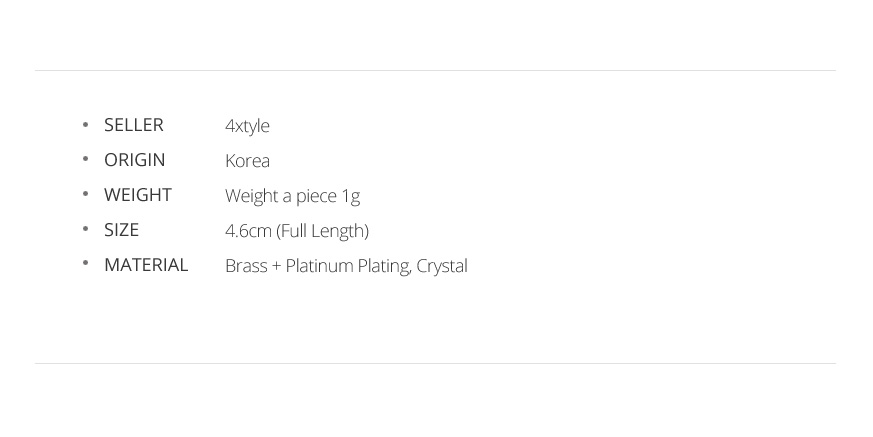Click the bullet beside WEIGHT

[x=86, y=195]
